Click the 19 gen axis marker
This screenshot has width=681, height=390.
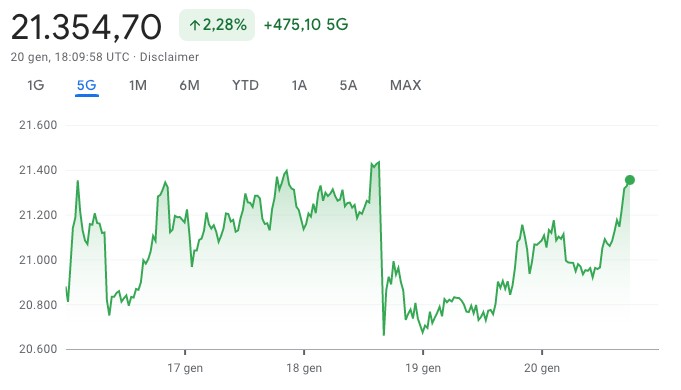(423, 368)
